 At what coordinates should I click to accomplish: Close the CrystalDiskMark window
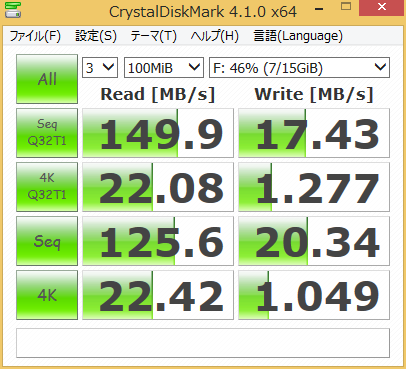(x=382, y=7)
